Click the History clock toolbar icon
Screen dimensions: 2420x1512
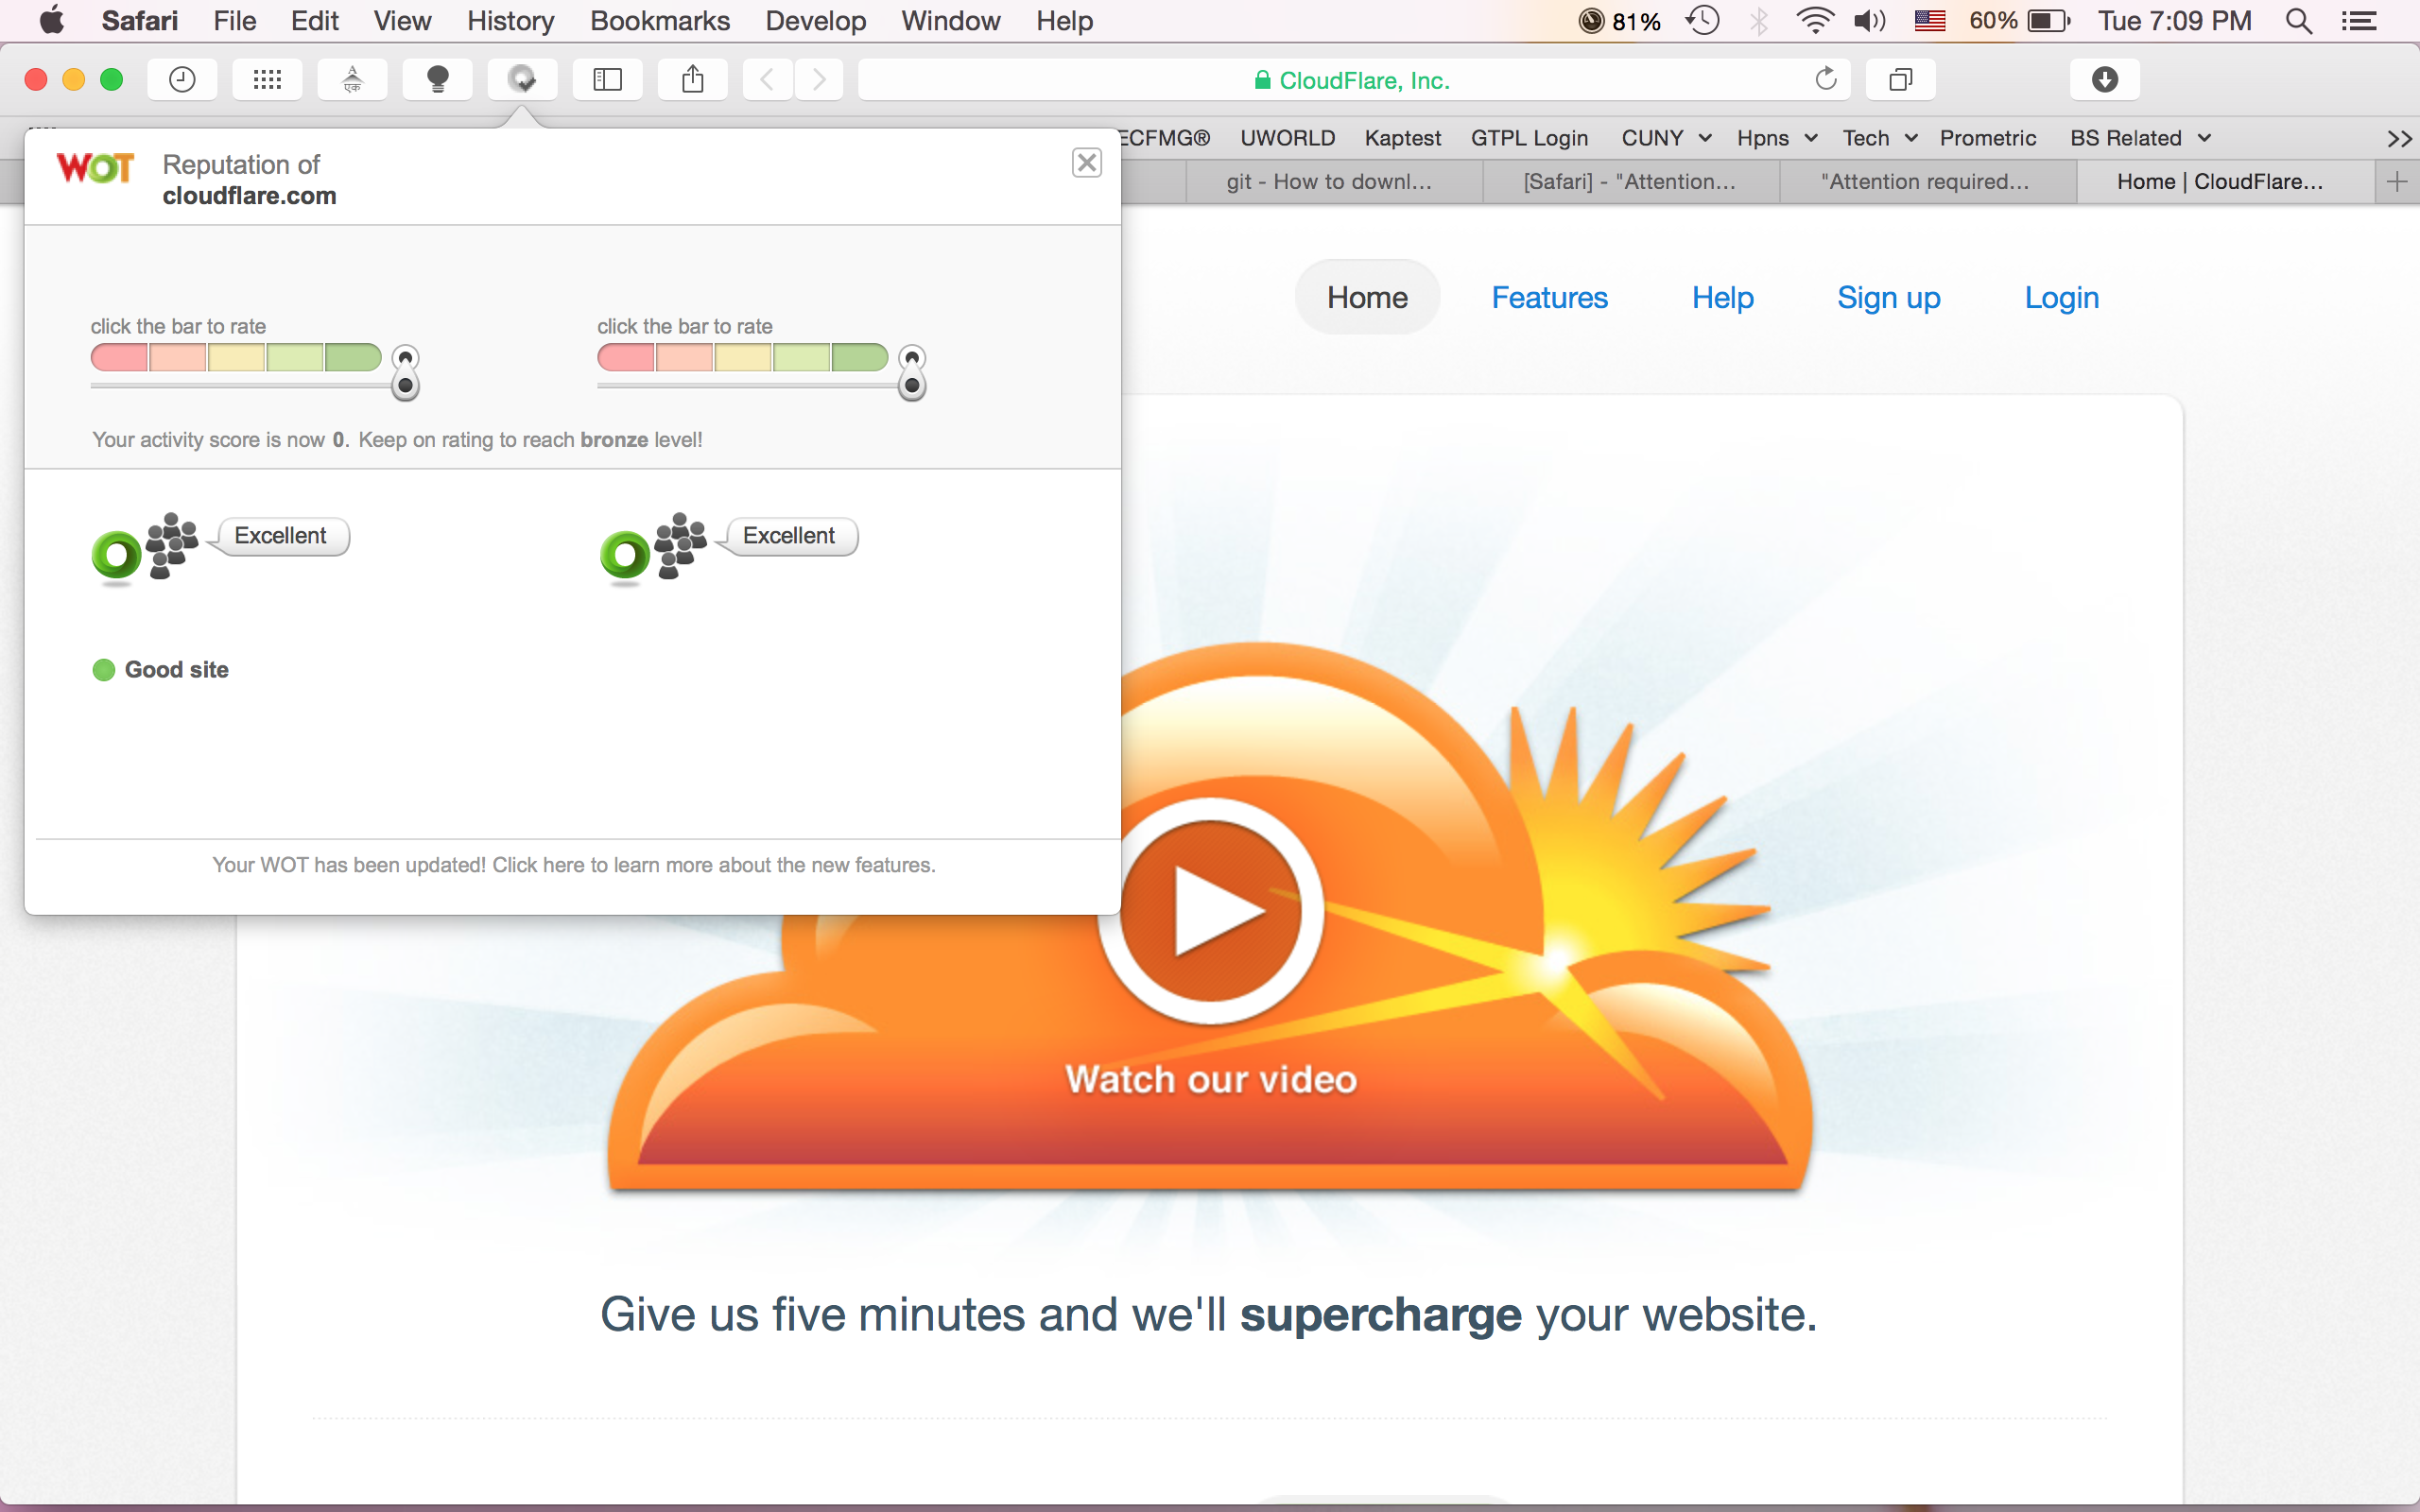tap(182, 79)
